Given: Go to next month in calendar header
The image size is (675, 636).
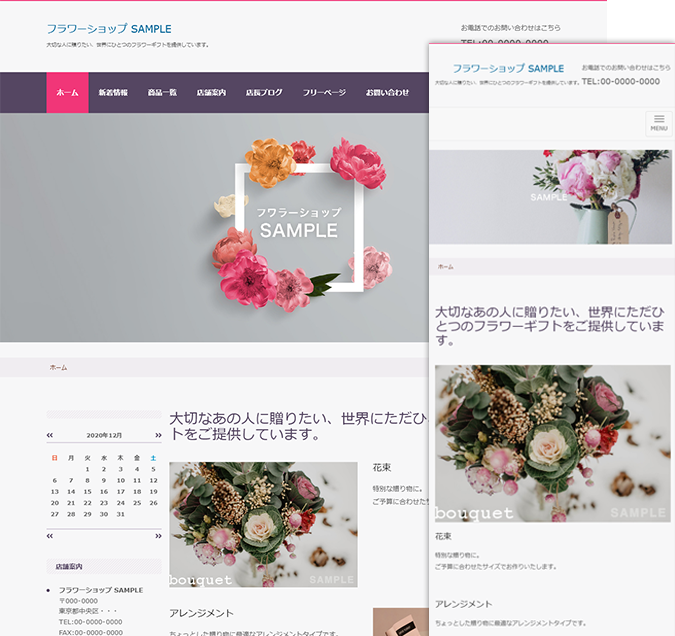Looking at the screenshot, I should point(157,435).
